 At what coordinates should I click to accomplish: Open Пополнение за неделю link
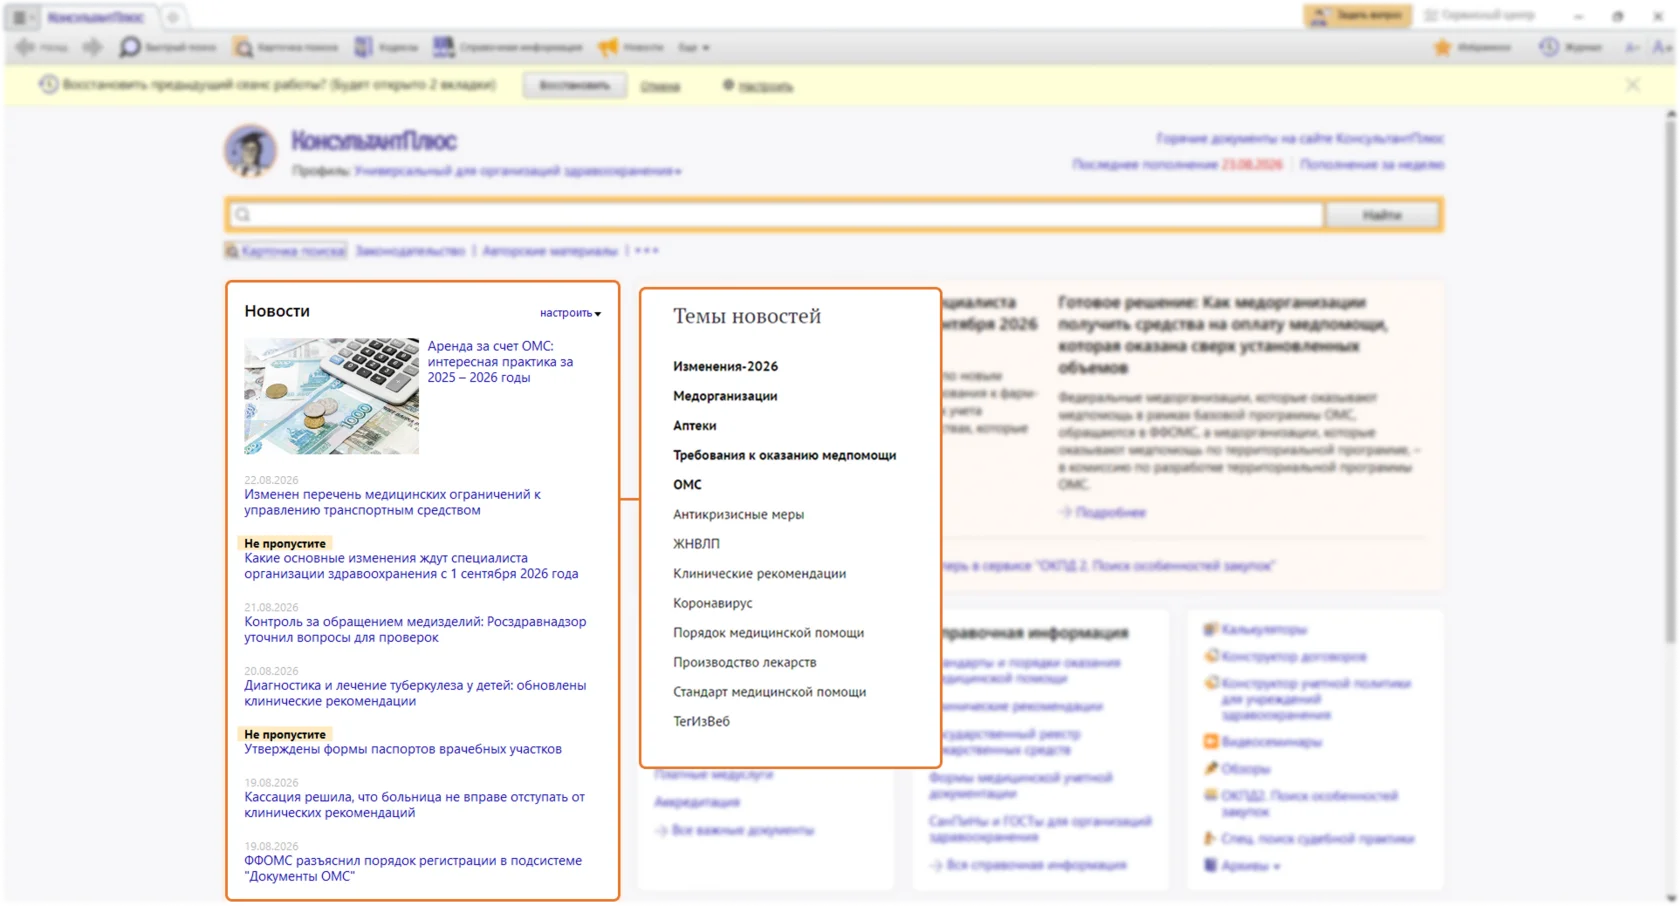(x=1372, y=164)
